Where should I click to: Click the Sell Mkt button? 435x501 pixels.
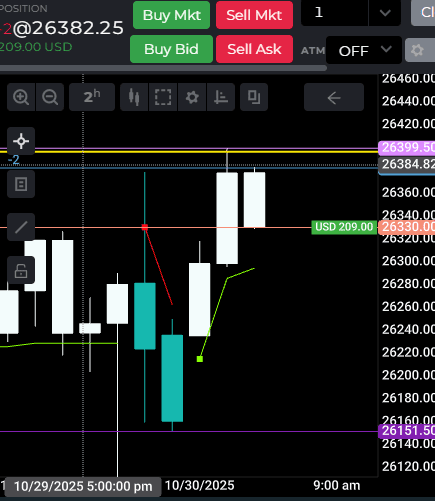coord(254,15)
